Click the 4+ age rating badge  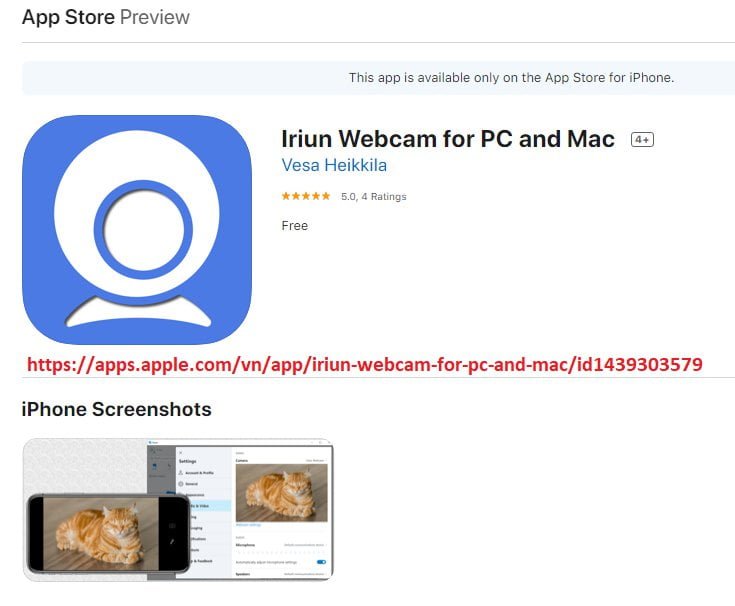(x=642, y=140)
